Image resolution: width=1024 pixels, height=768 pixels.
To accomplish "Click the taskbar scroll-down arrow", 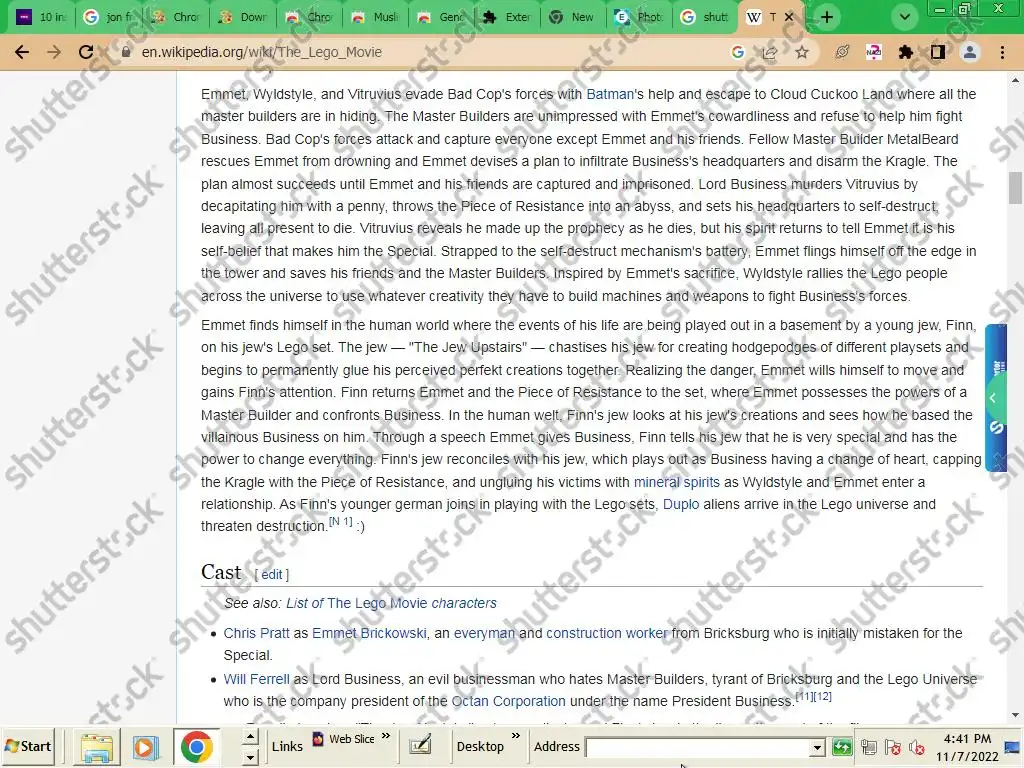I will pos(250,757).
